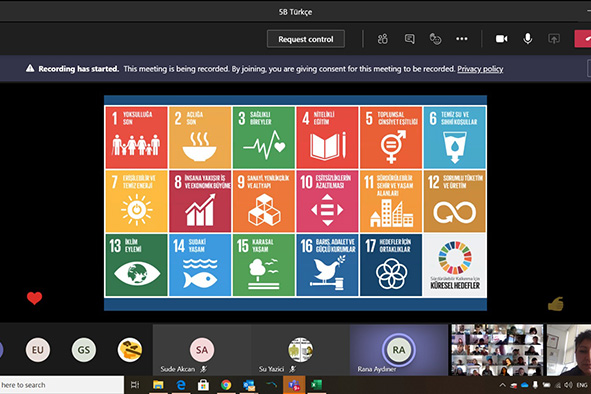The height and width of the screenshot is (394, 591).
Task: Toggle the microphone mute
Action: pyautogui.click(x=528, y=38)
